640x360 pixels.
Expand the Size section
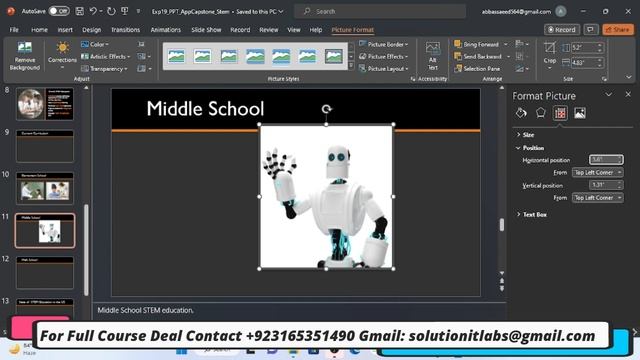tap(525, 135)
